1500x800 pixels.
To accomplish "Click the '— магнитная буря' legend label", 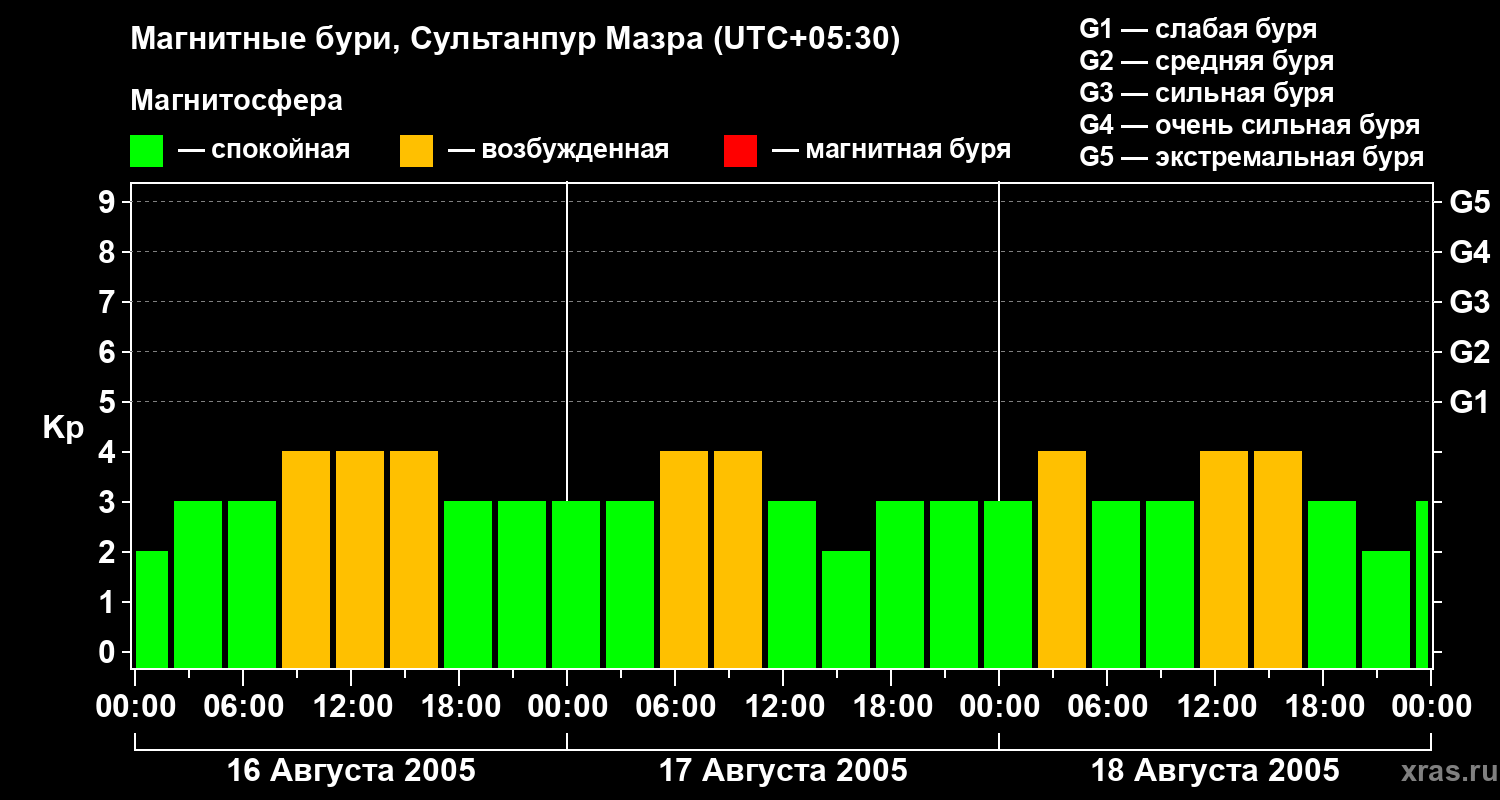I will click(x=891, y=151).
